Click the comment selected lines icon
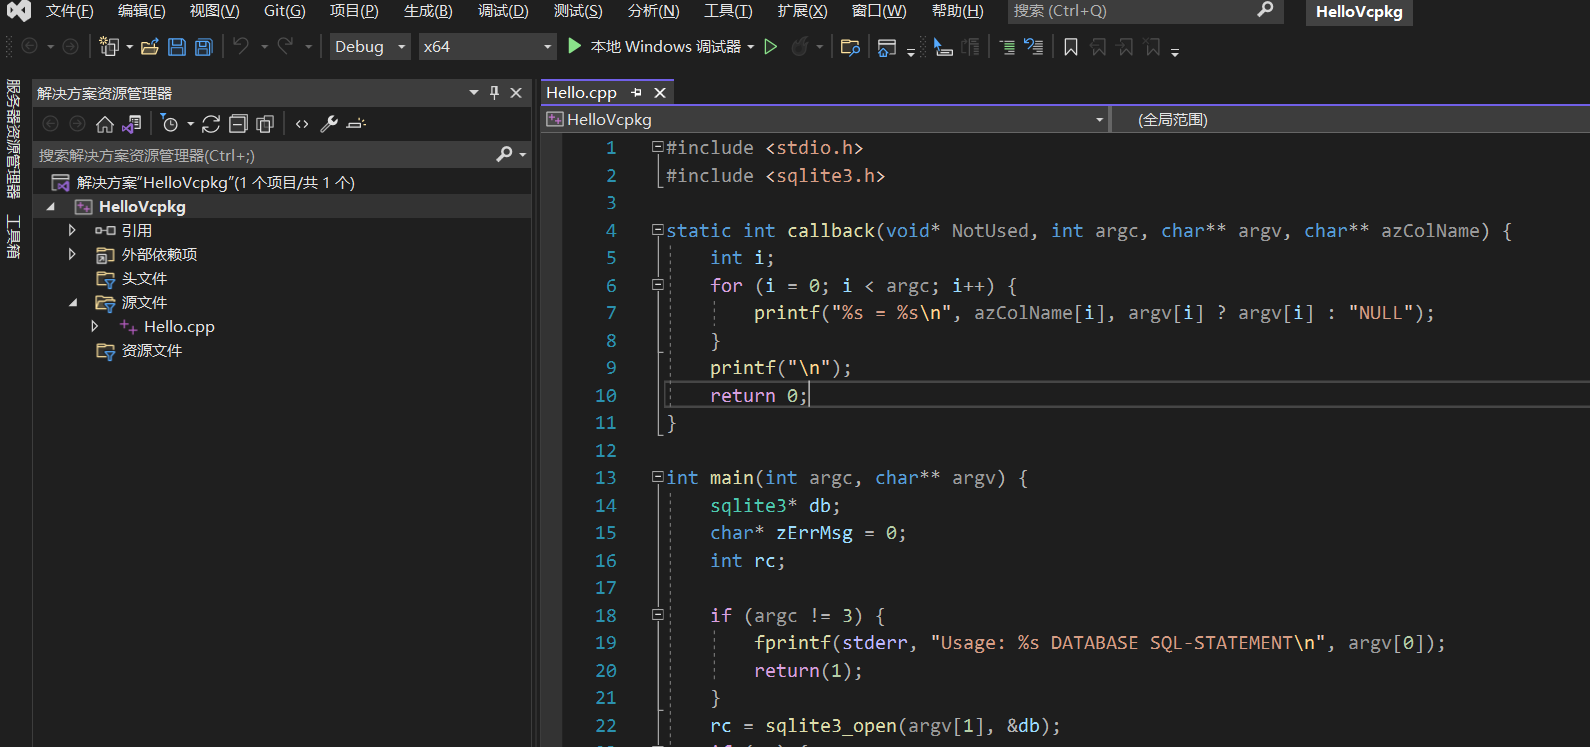The image size is (1590, 747). [x=1007, y=47]
